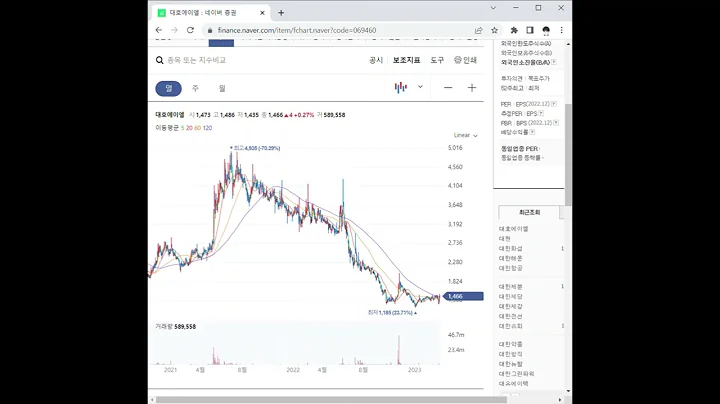This screenshot has height=404, width=720.
Task: Open 대한제당 in recent list
Action: pyautogui.click(x=511, y=297)
